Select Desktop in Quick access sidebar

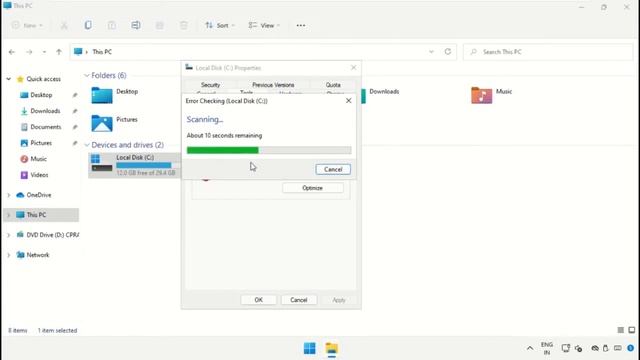click(x=41, y=95)
